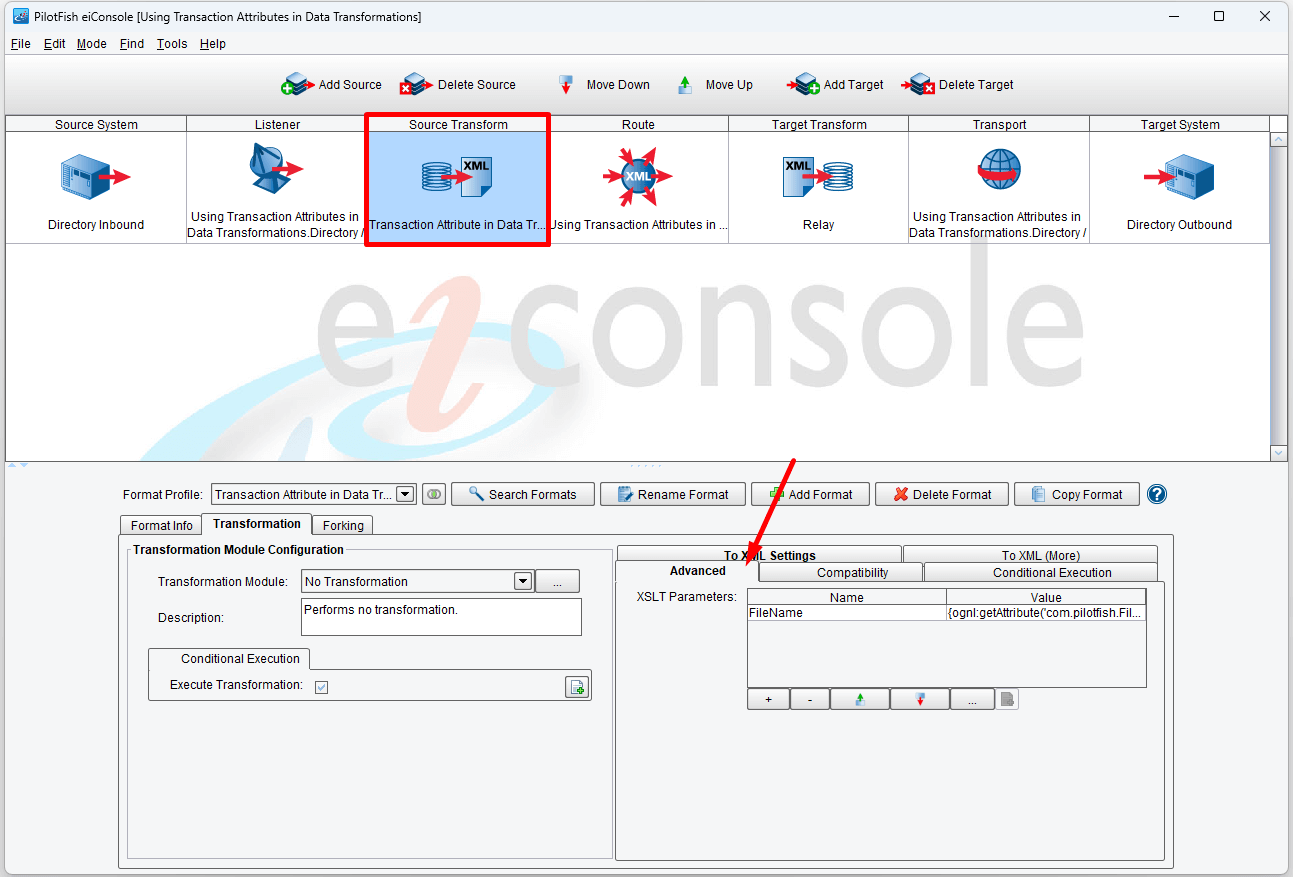
Task: Click the ellipsis button below XSLT Parameters table
Action: [972, 699]
